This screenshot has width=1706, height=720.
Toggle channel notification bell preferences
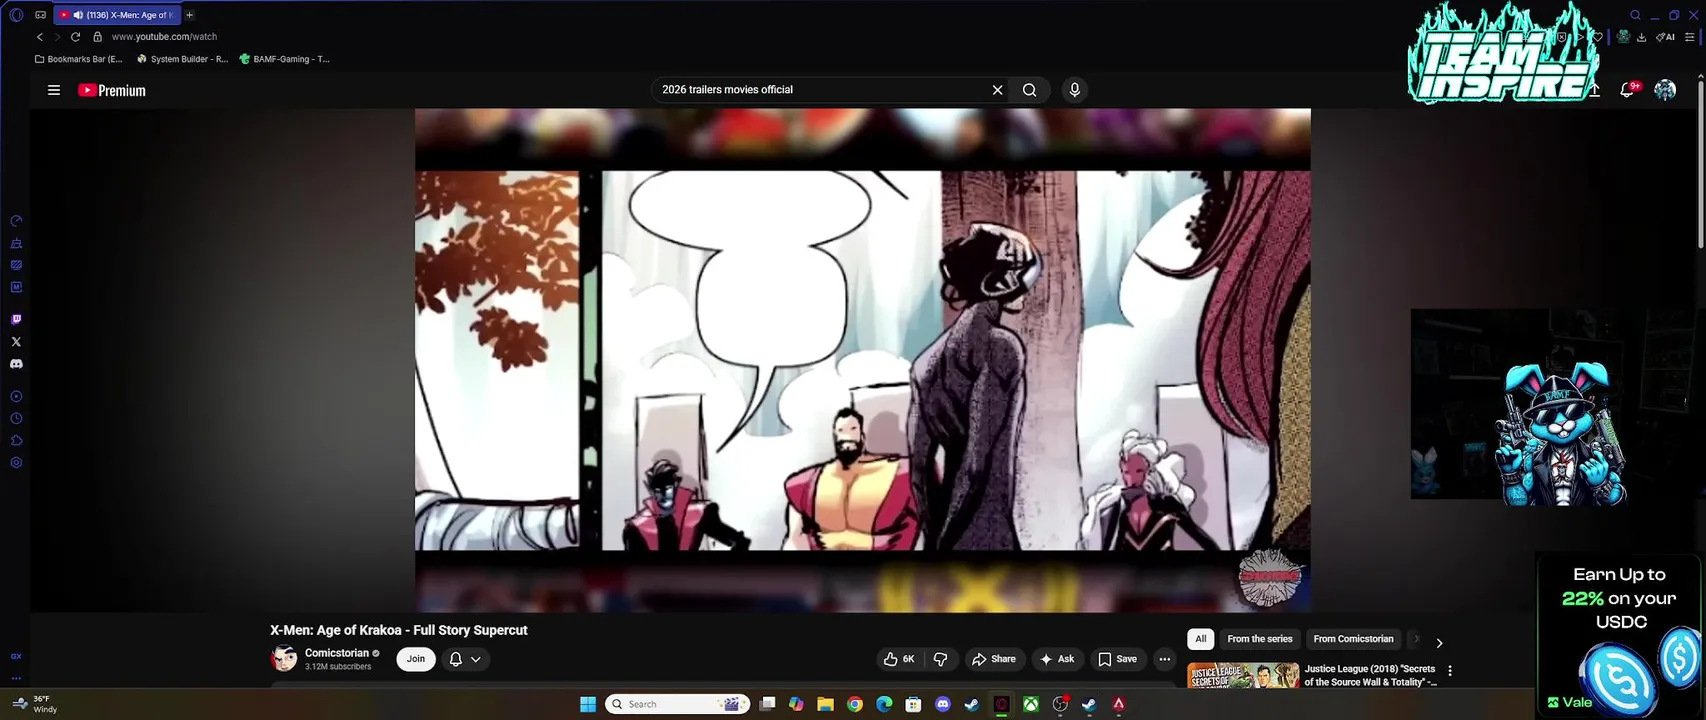[465, 659]
